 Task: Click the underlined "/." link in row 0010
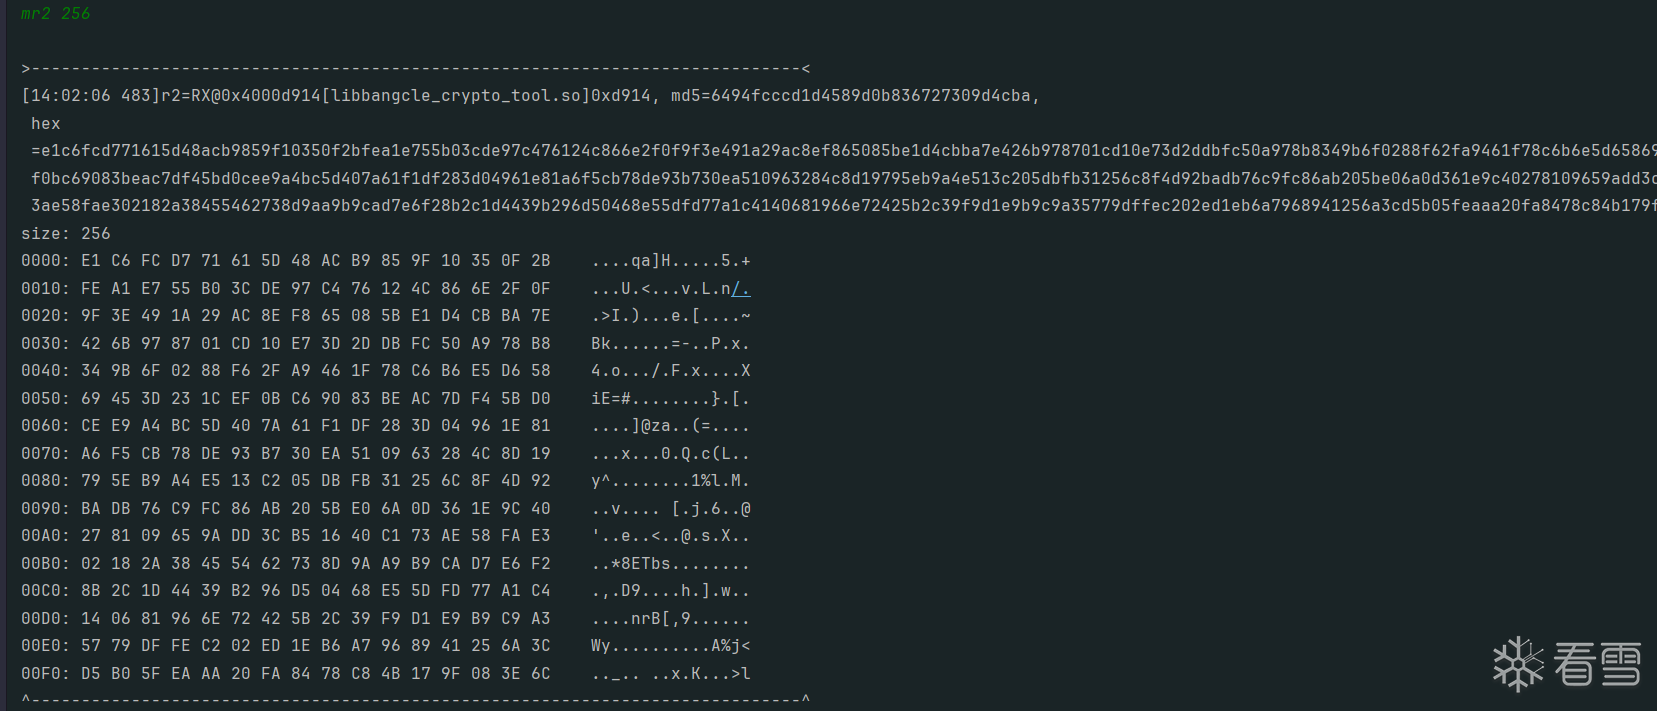740,289
